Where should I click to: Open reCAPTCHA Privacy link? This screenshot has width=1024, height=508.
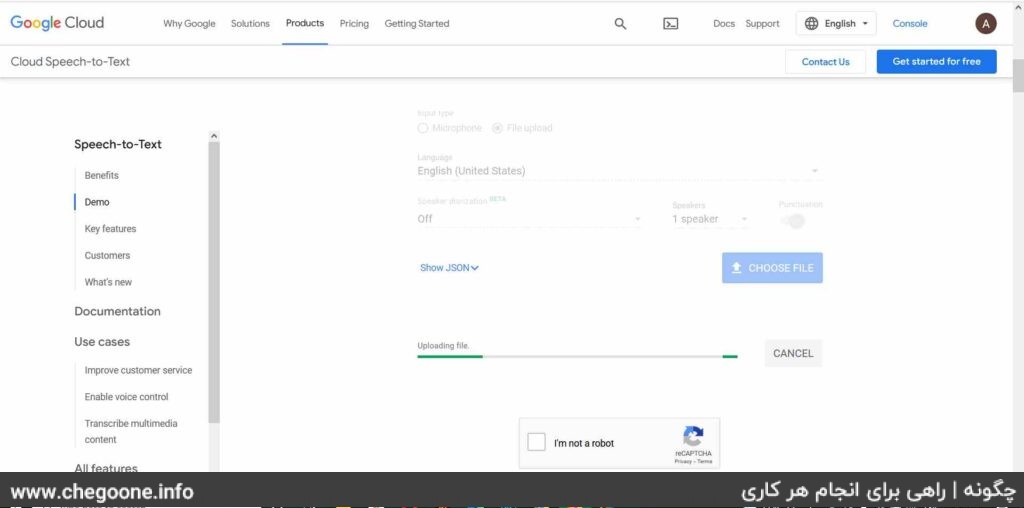click(x=683, y=462)
